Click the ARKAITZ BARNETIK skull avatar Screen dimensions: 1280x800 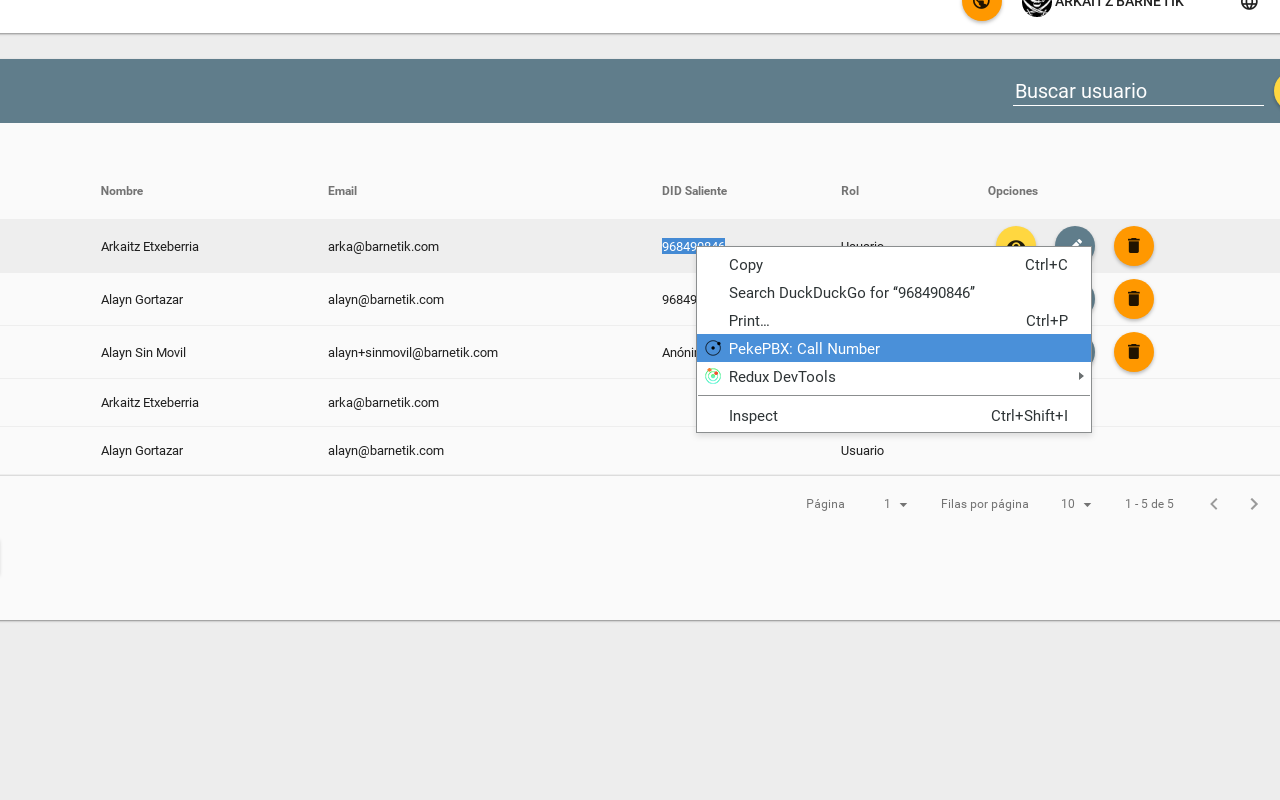(1035, 7)
